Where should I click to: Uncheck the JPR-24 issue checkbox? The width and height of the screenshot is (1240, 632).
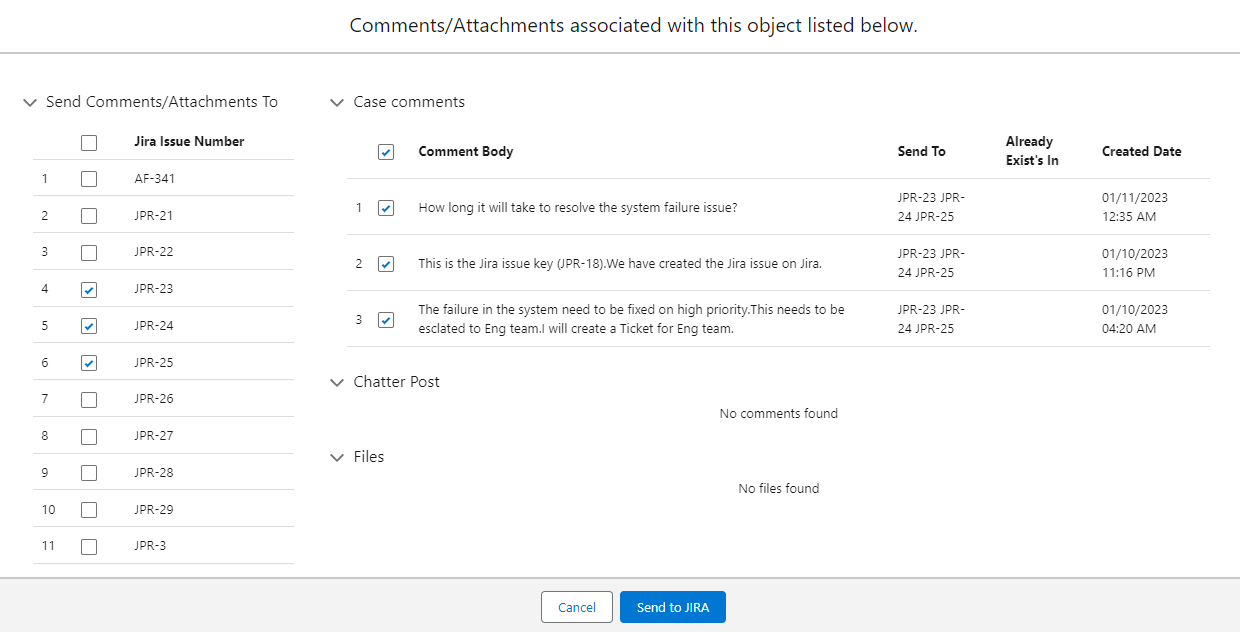(x=89, y=326)
